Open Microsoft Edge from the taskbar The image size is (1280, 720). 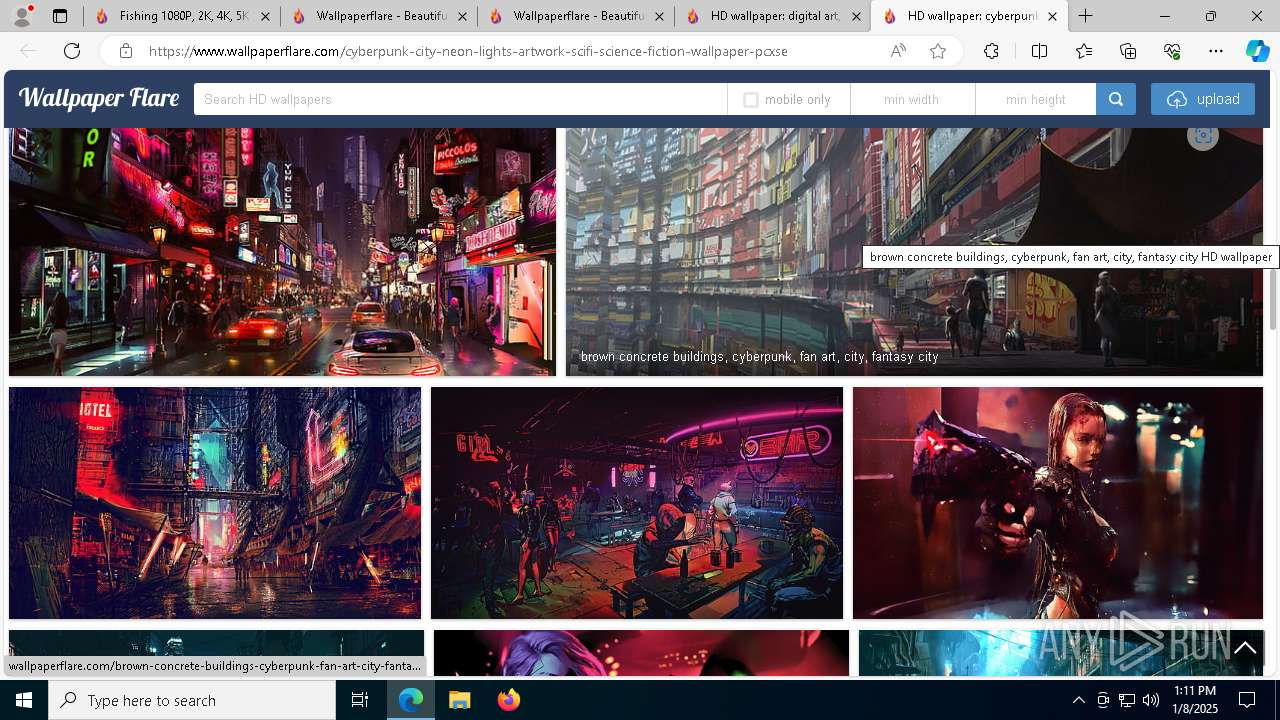tap(411, 700)
